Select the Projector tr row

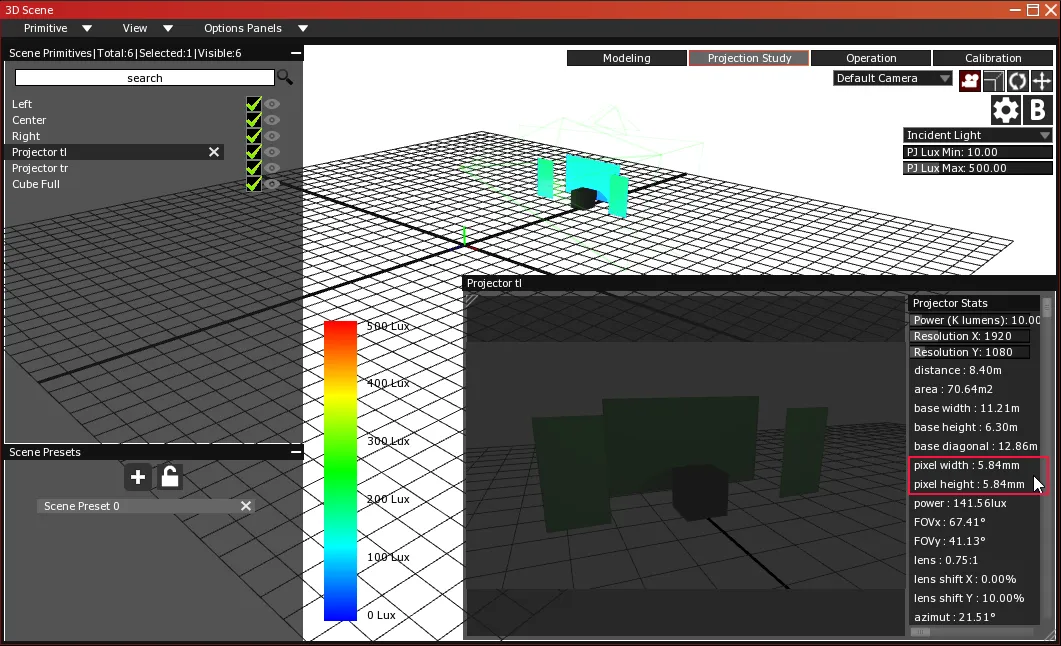tap(114, 168)
